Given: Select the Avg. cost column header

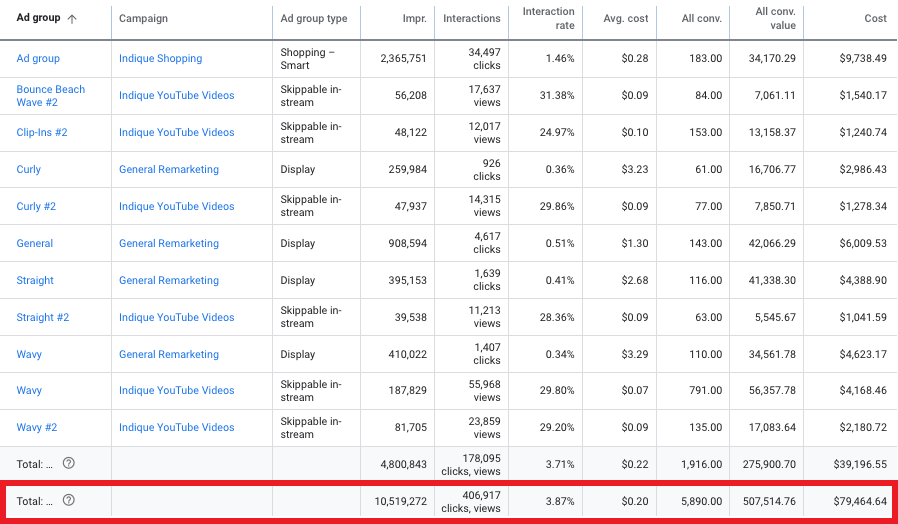Looking at the screenshot, I should coord(628,18).
